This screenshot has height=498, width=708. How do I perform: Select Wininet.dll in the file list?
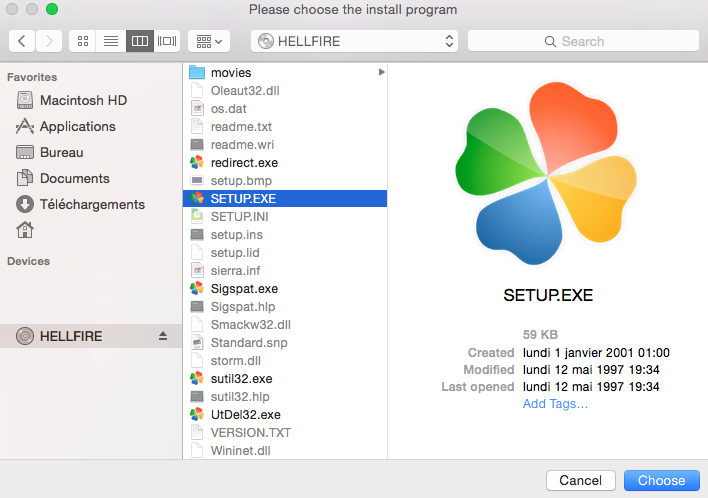pyautogui.click(x=285, y=451)
